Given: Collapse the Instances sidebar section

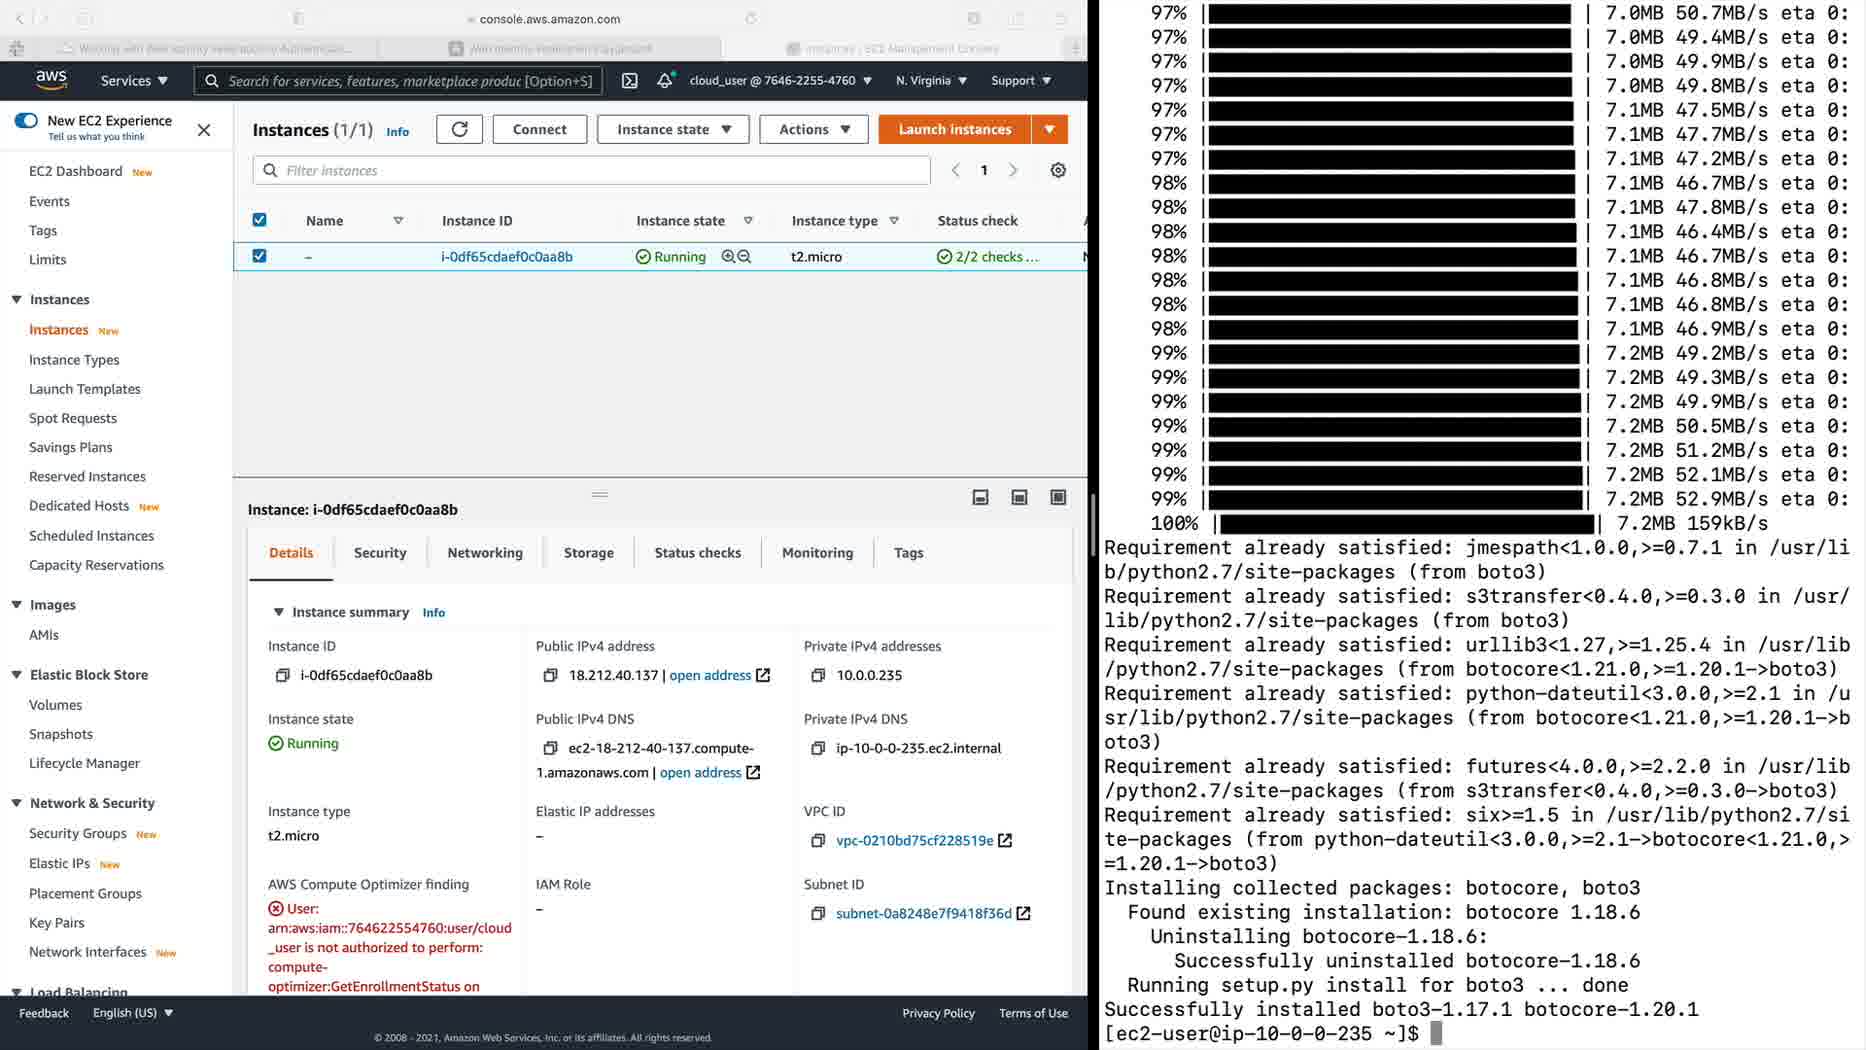Looking at the screenshot, I should tap(17, 300).
